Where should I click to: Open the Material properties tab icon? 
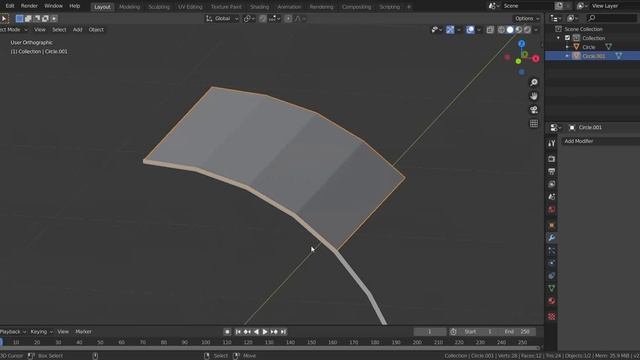pyautogui.click(x=551, y=301)
